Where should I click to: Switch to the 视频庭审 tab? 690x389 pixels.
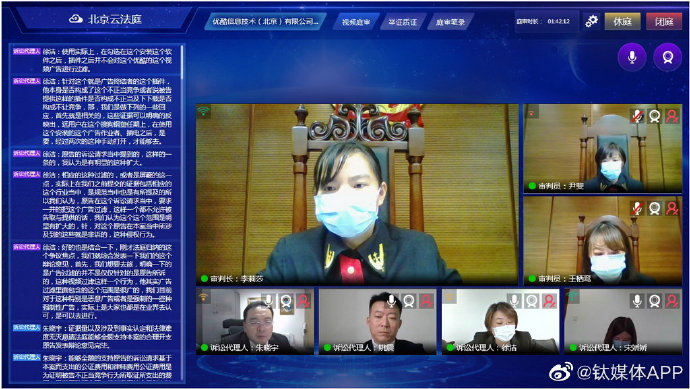[x=356, y=22]
